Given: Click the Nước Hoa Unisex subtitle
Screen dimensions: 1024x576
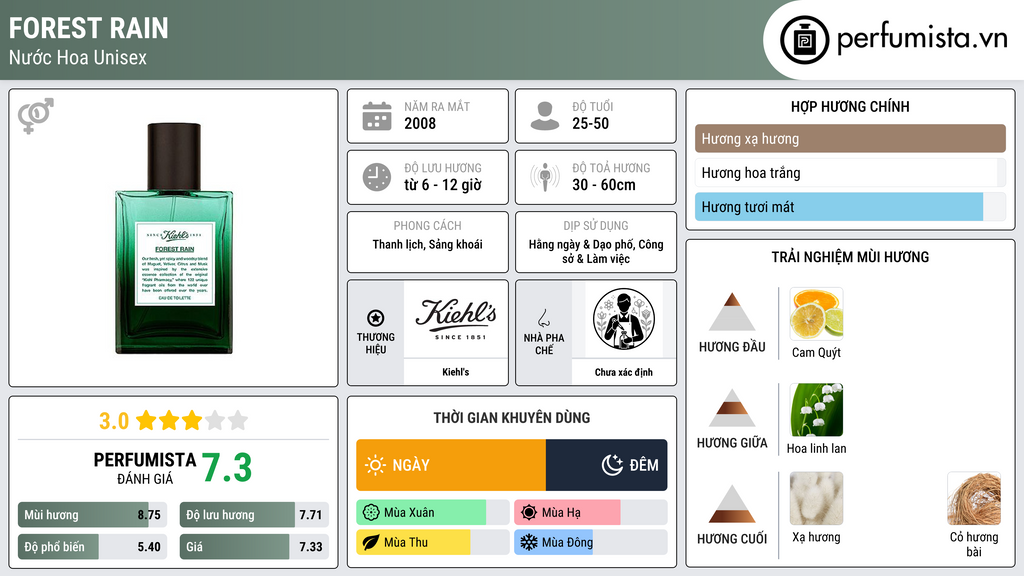Looking at the screenshot, I should click(x=78, y=57).
